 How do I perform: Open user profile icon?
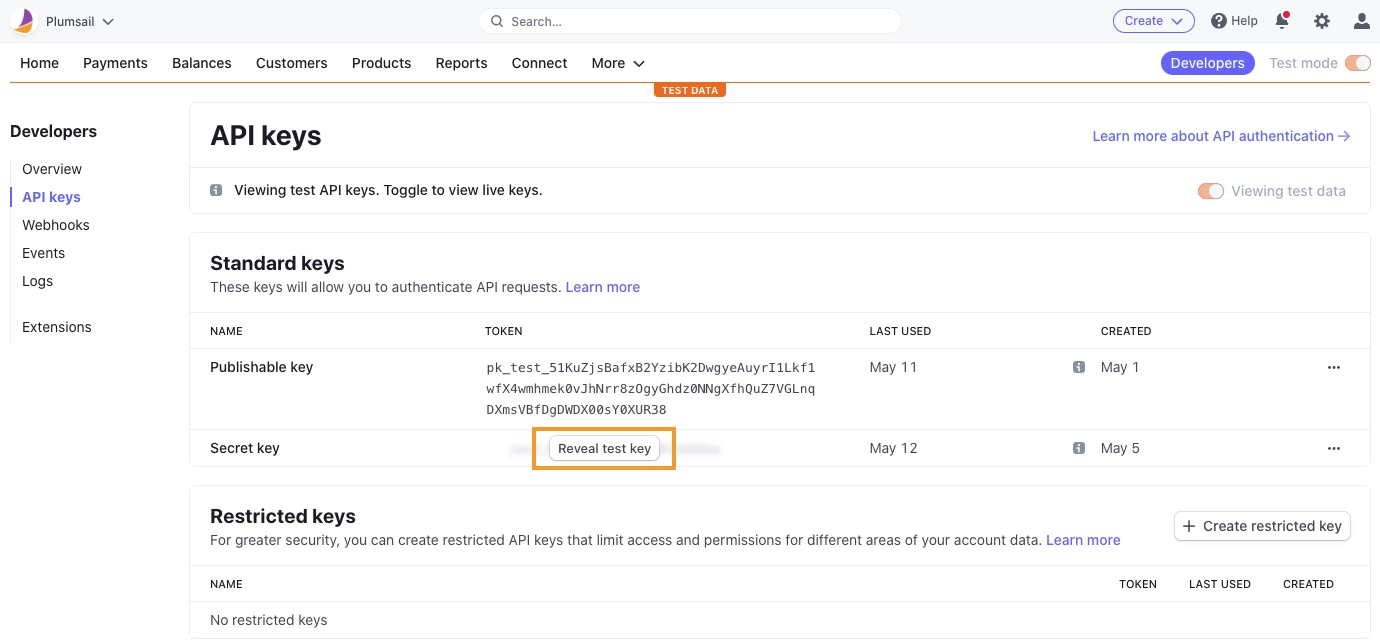[x=1361, y=21]
